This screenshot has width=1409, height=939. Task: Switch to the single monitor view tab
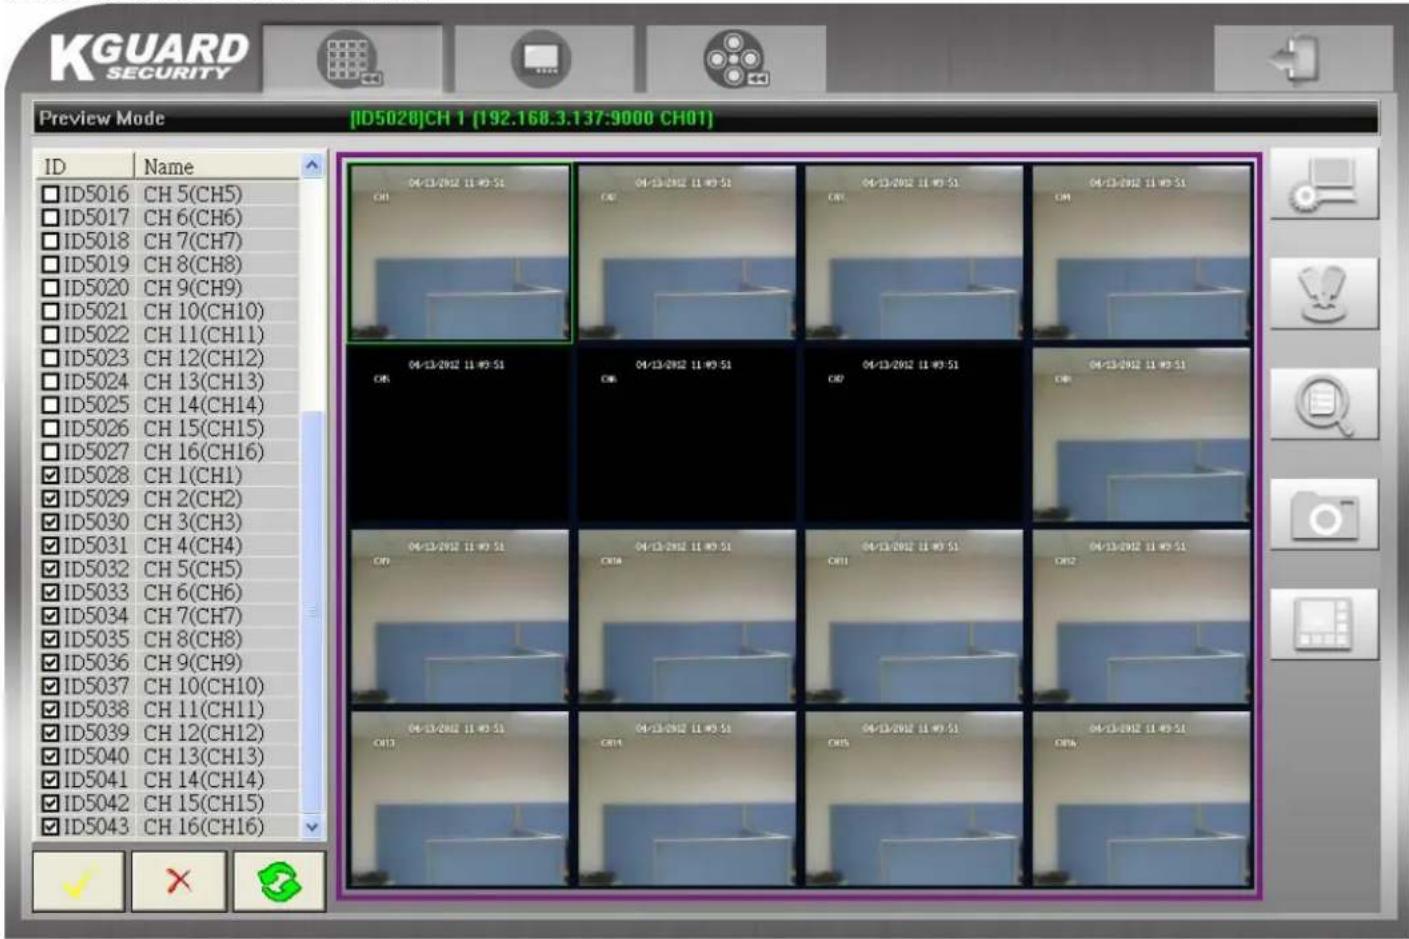[542, 59]
